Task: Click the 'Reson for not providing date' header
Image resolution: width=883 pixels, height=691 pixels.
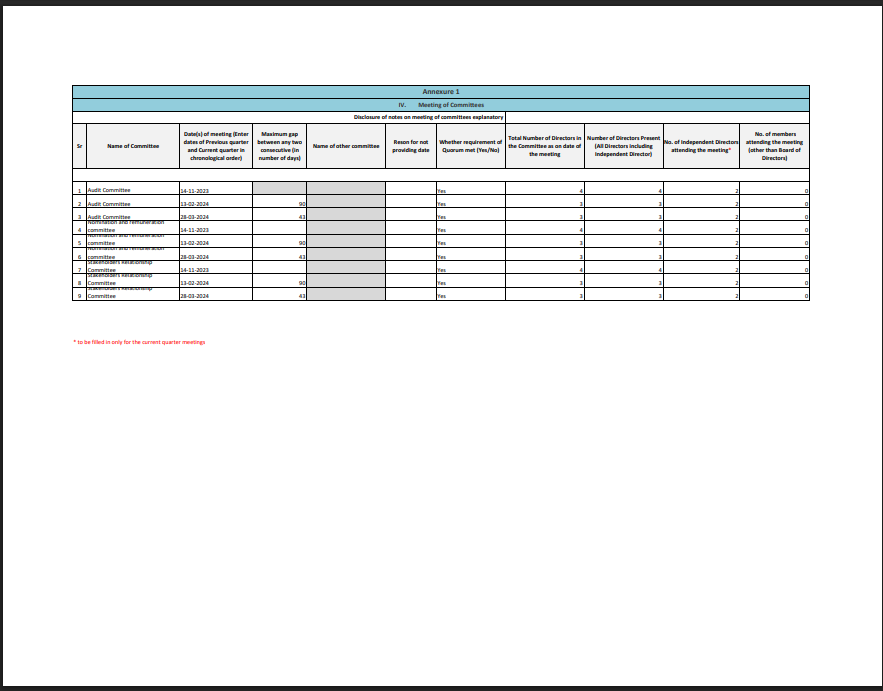Action: [x=411, y=146]
